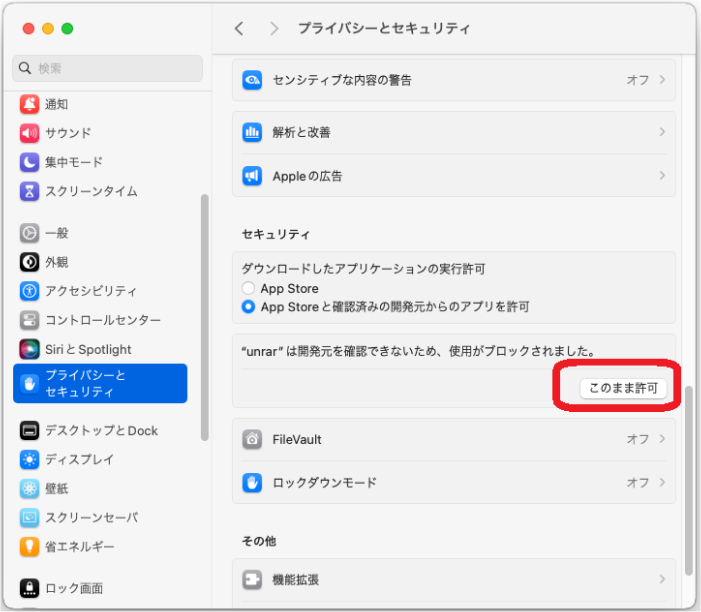Click the センシティブな内容の警告 eye icon

(252, 80)
